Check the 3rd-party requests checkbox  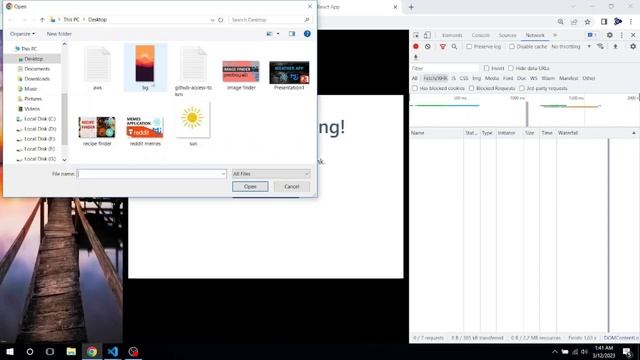(x=522, y=88)
